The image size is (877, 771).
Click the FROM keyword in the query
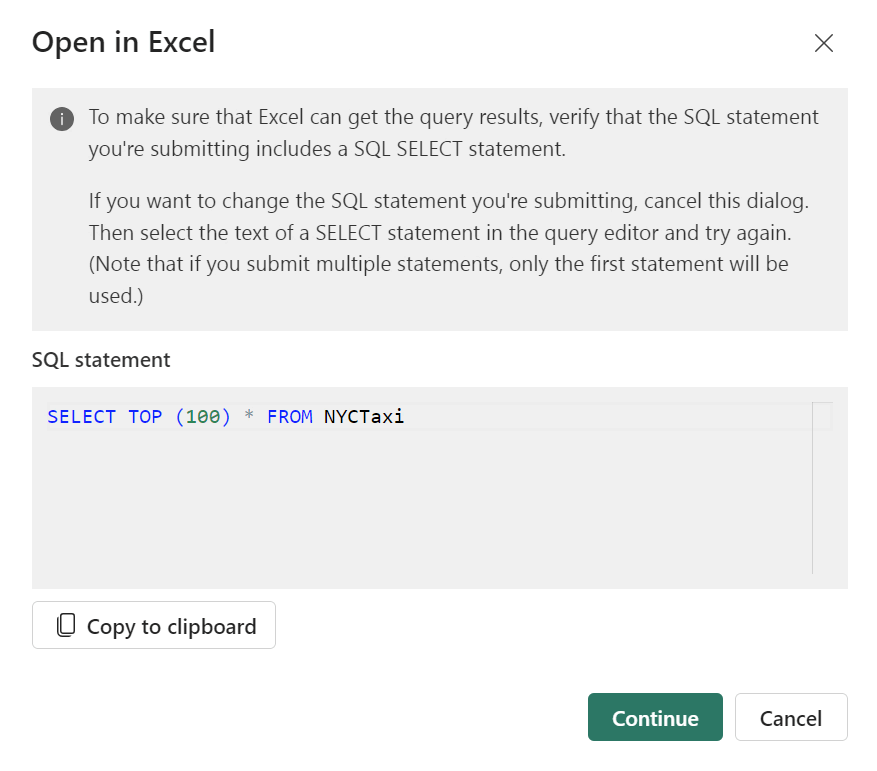point(290,417)
